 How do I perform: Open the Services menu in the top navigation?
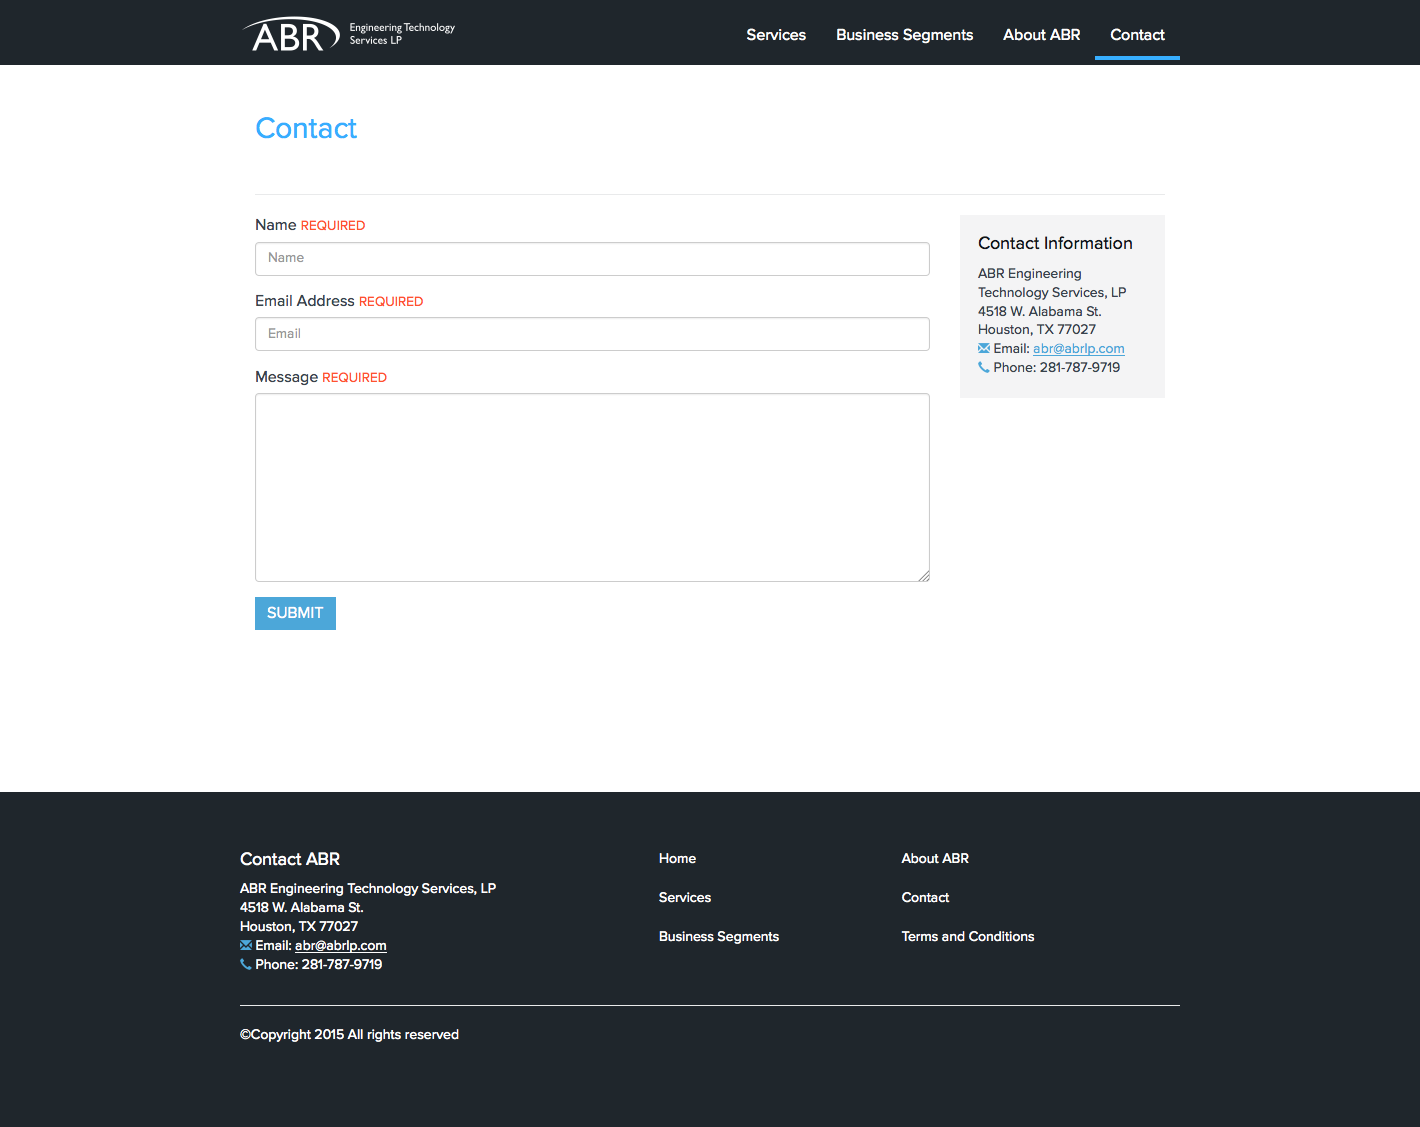[x=776, y=35]
